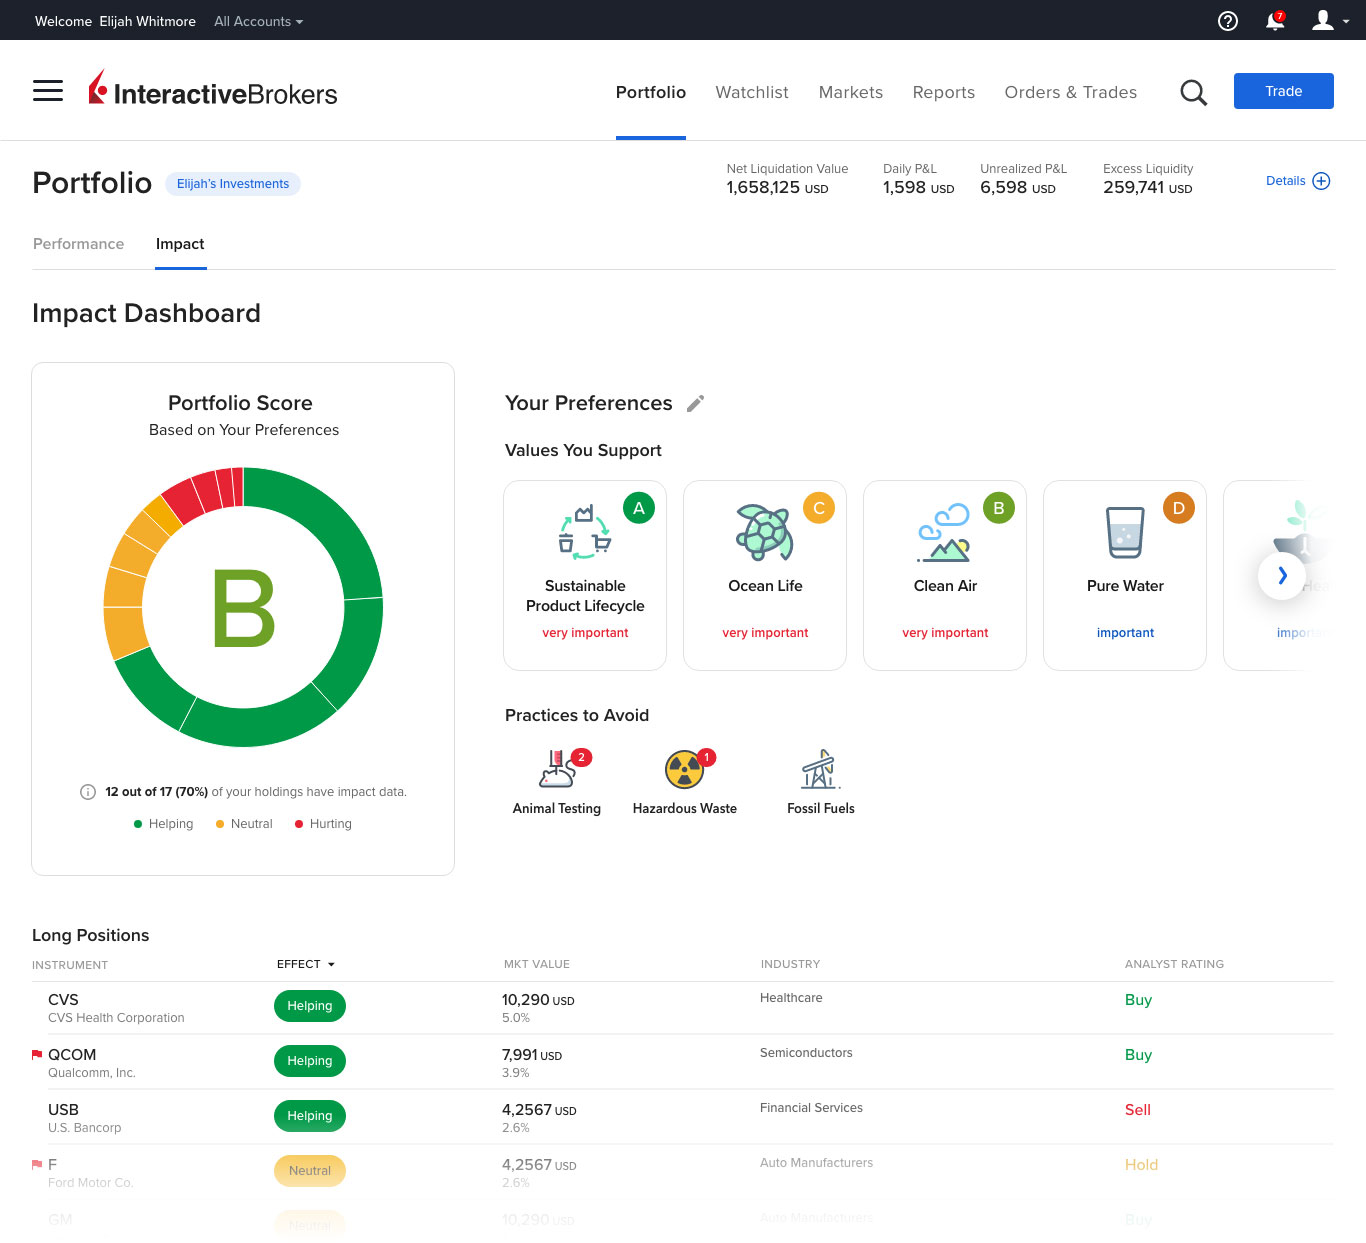Toggle the flag next to Ford Motor Co.

(x=35, y=1164)
